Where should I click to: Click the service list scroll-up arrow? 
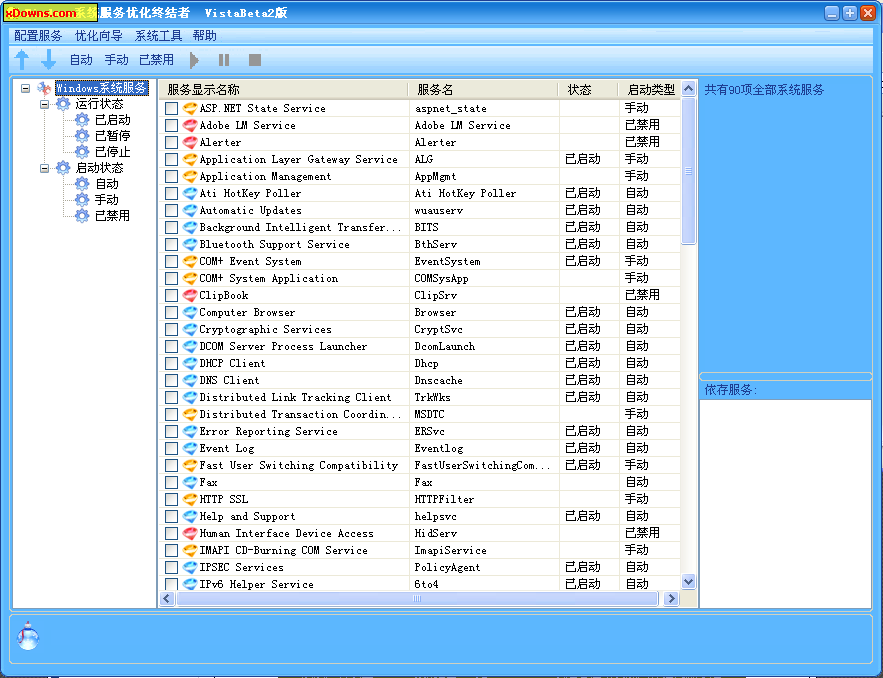point(688,88)
